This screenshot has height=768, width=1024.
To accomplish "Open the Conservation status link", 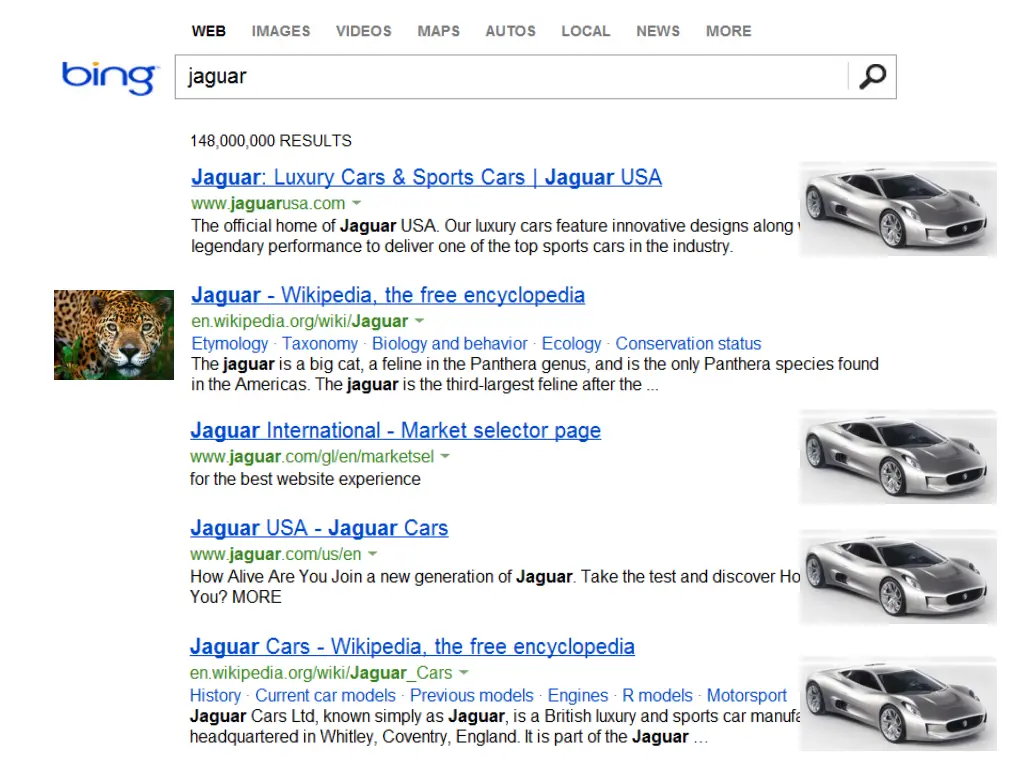I will click(x=688, y=344).
